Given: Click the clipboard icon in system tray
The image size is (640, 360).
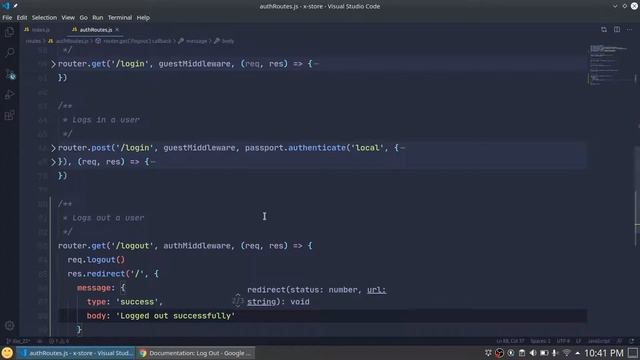Looking at the screenshot, I should (522, 353).
